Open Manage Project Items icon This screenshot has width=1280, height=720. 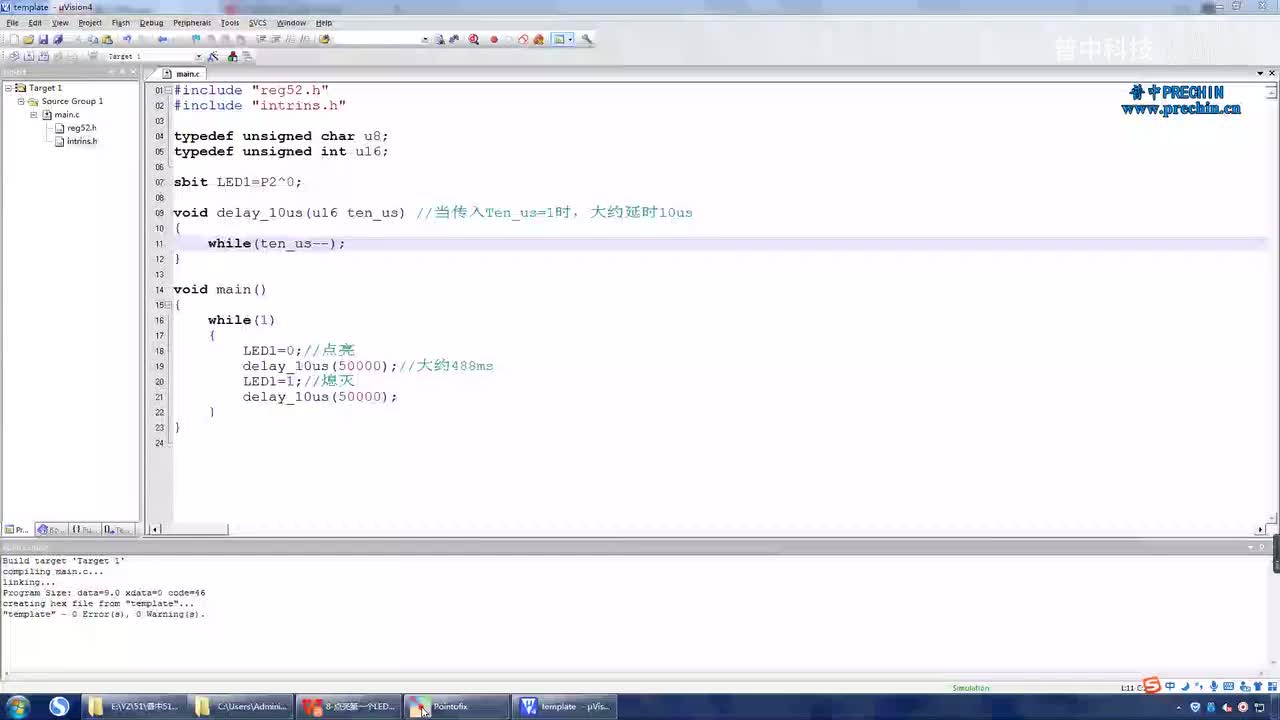pos(232,56)
